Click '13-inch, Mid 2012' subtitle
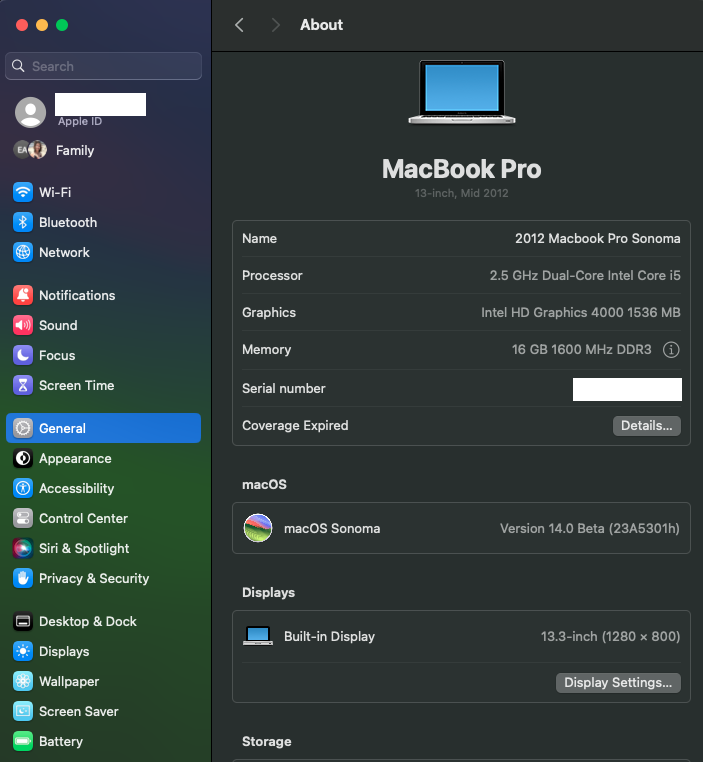Viewport: 703px width, 762px height. point(462,193)
